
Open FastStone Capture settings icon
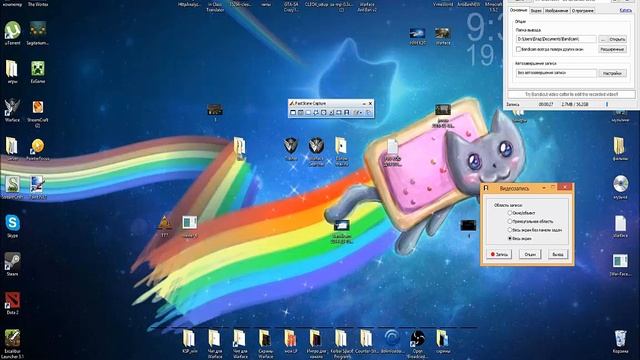[369, 112]
